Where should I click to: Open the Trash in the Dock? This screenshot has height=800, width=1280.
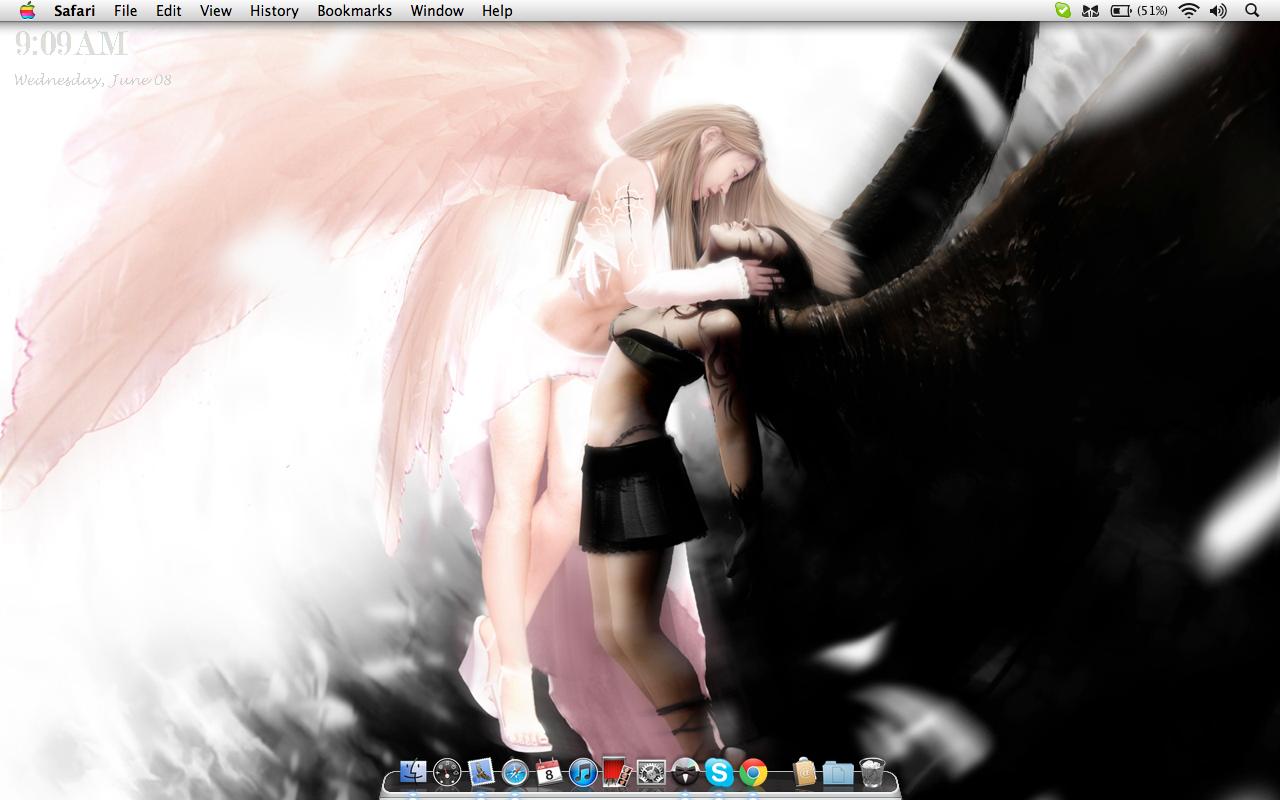872,772
